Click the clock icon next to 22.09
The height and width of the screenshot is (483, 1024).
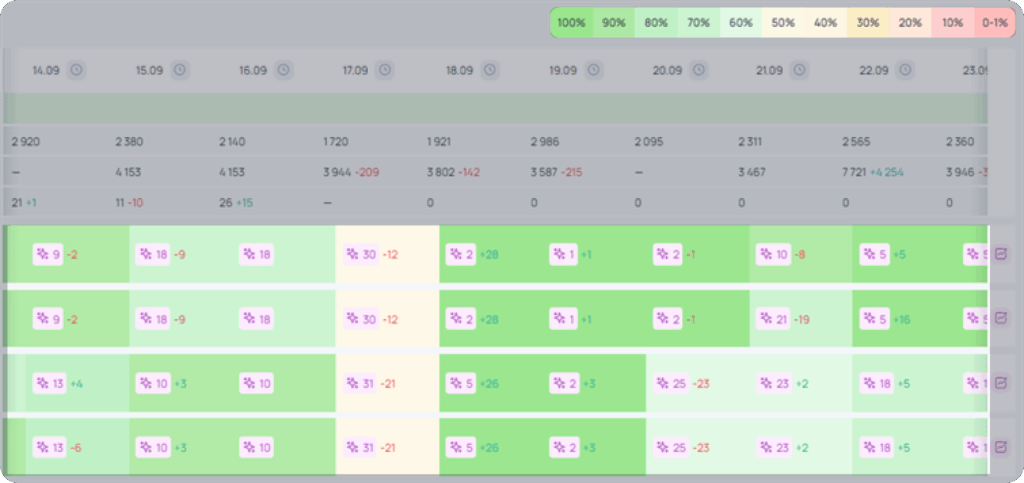[x=905, y=70]
